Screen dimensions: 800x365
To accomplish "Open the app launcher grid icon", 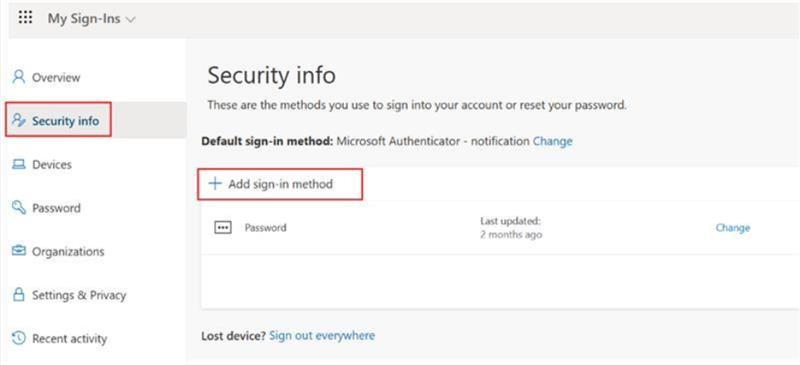I will (x=25, y=18).
